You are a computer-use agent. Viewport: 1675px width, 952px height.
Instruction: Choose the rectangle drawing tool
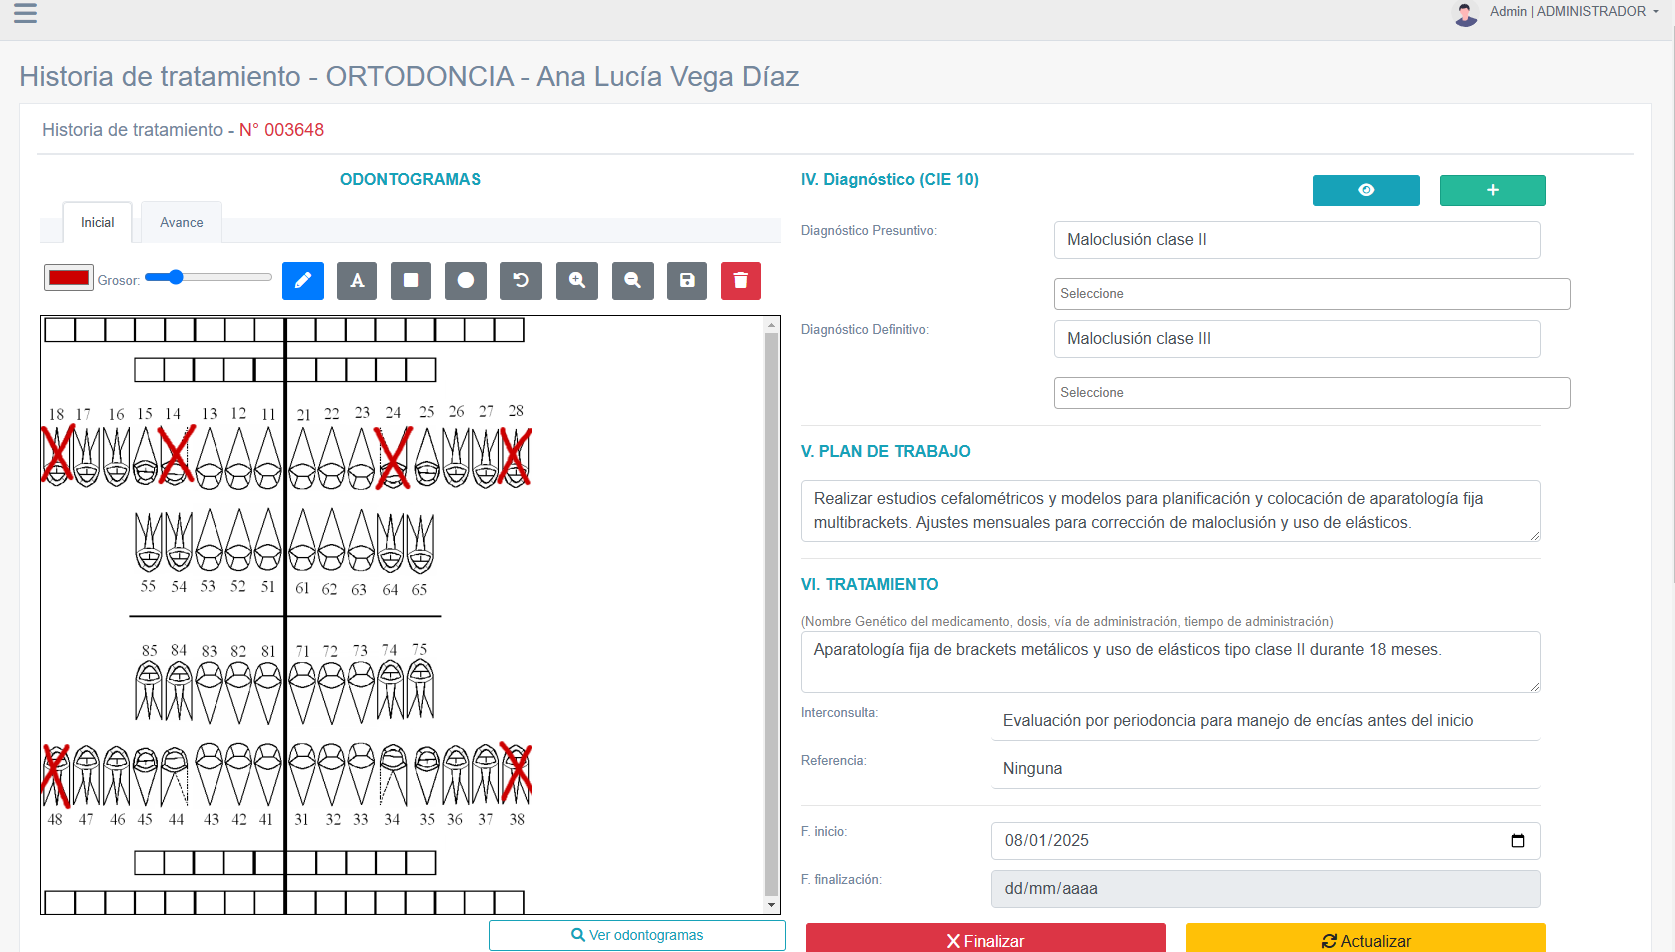coord(411,281)
